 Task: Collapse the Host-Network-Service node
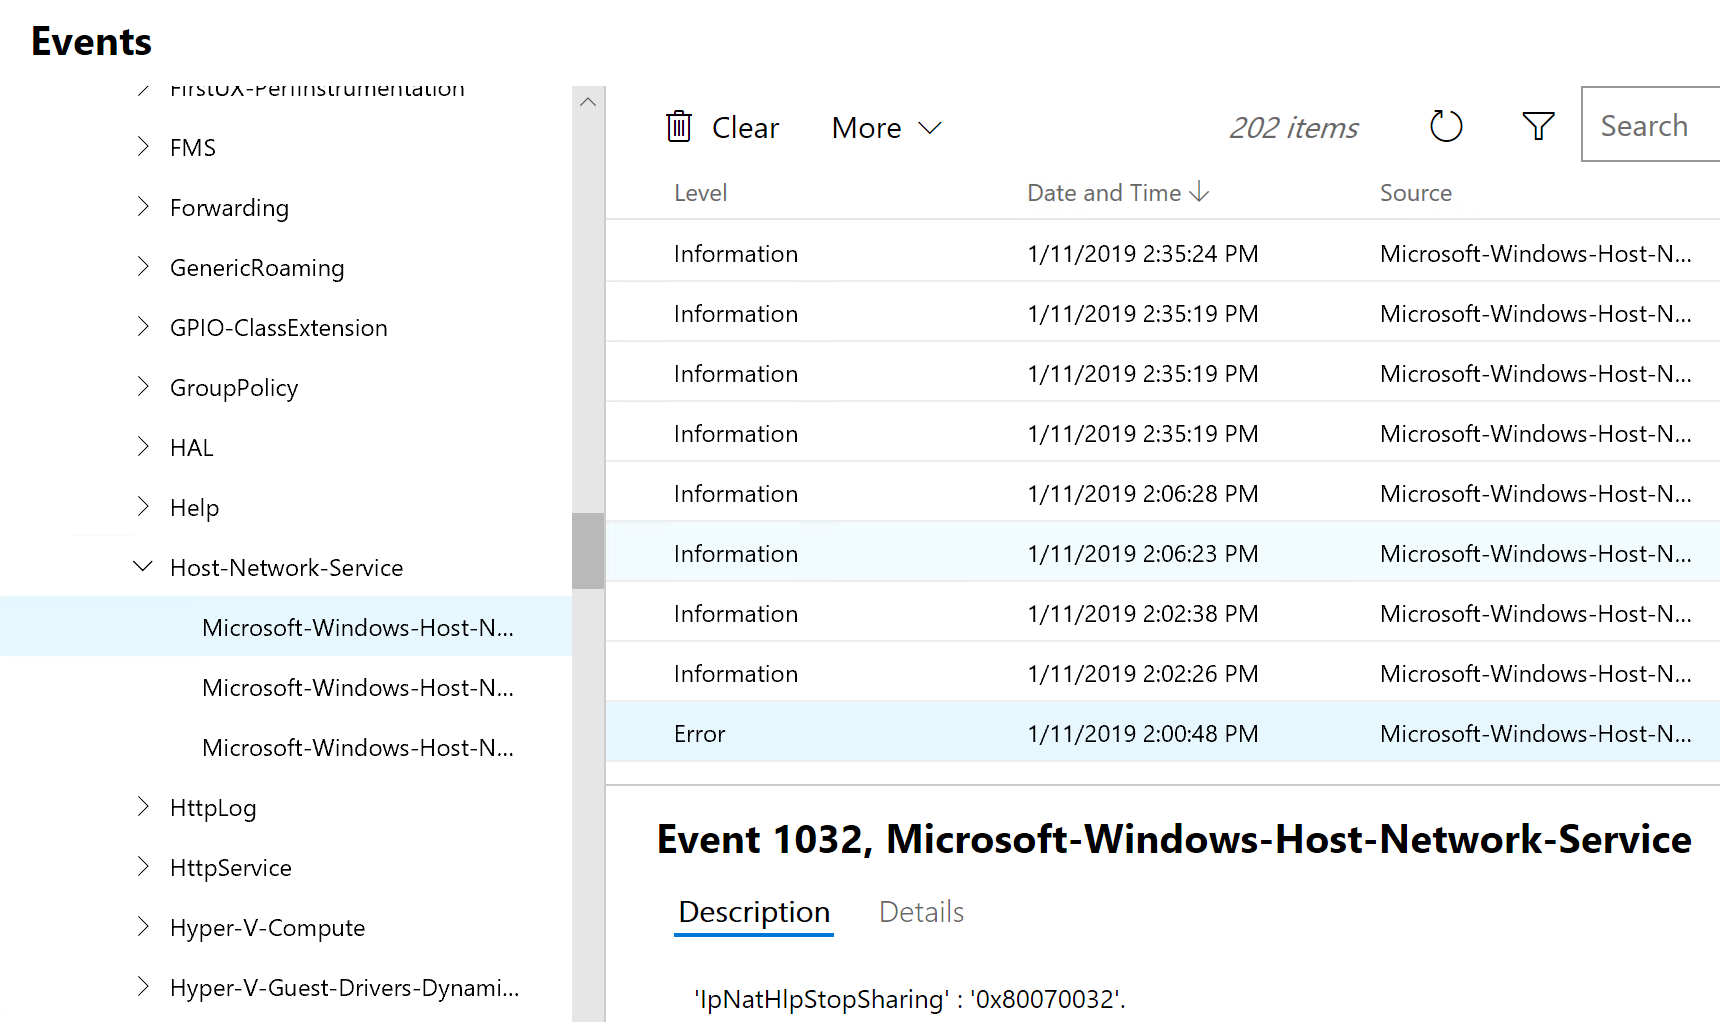pos(143,567)
